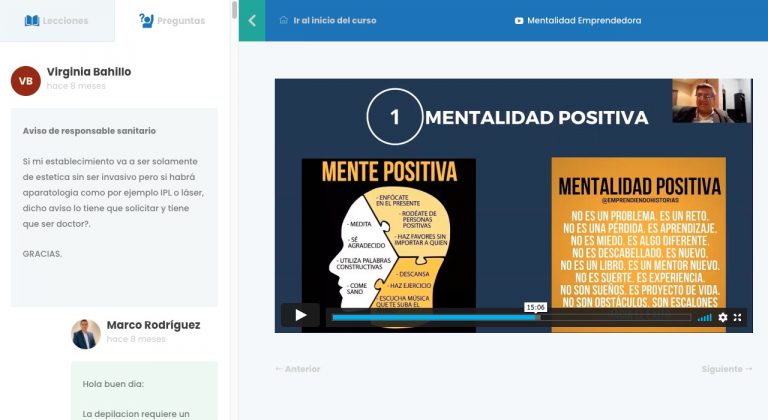Click Virginia Bahillo's VB avatar

(x=26, y=80)
